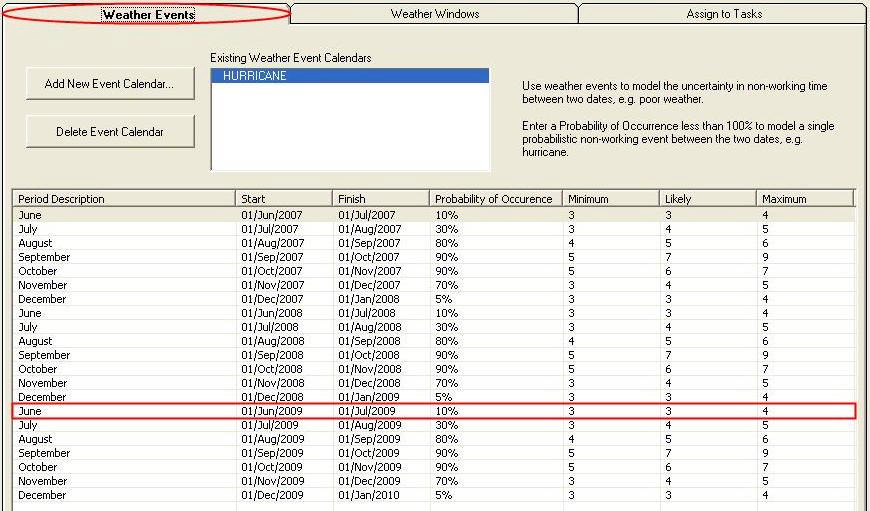
Task: Click Add New Event Calendar button
Action: coord(110,84)
